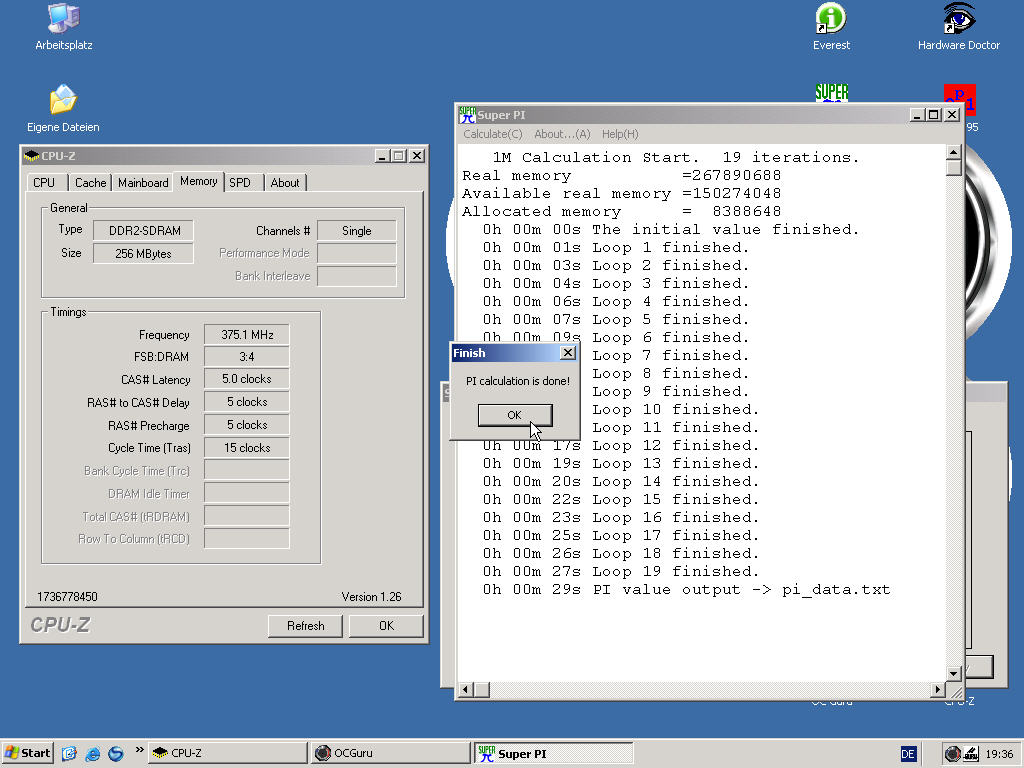
Task: Switch to CPU-Z in the taskbar
Action: pyautogui.click(x=227, y=753)
